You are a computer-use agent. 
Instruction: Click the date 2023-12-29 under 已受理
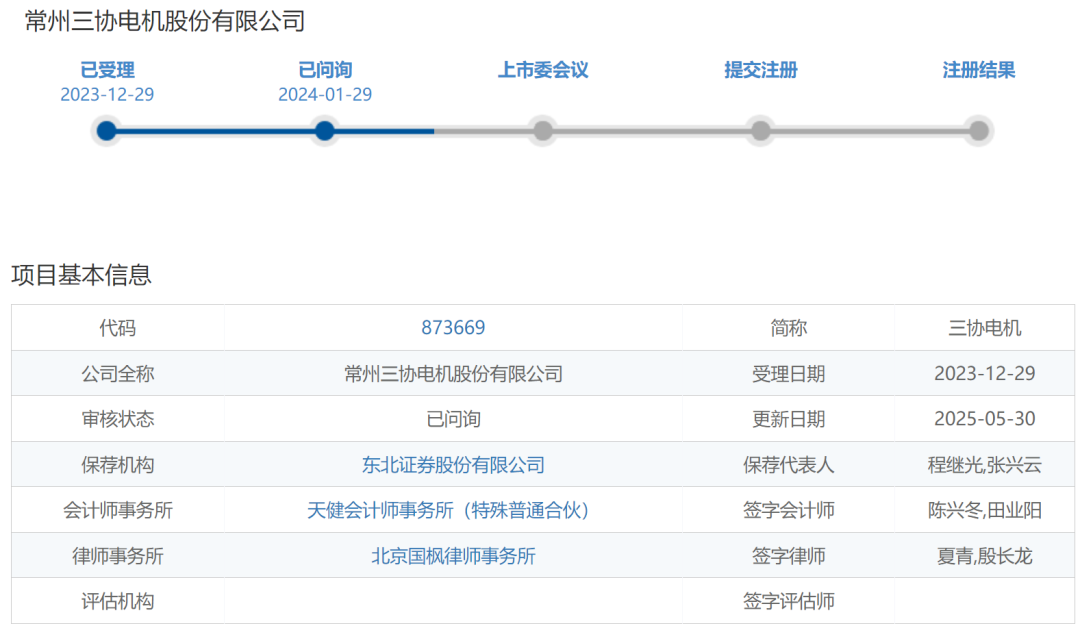107,94
